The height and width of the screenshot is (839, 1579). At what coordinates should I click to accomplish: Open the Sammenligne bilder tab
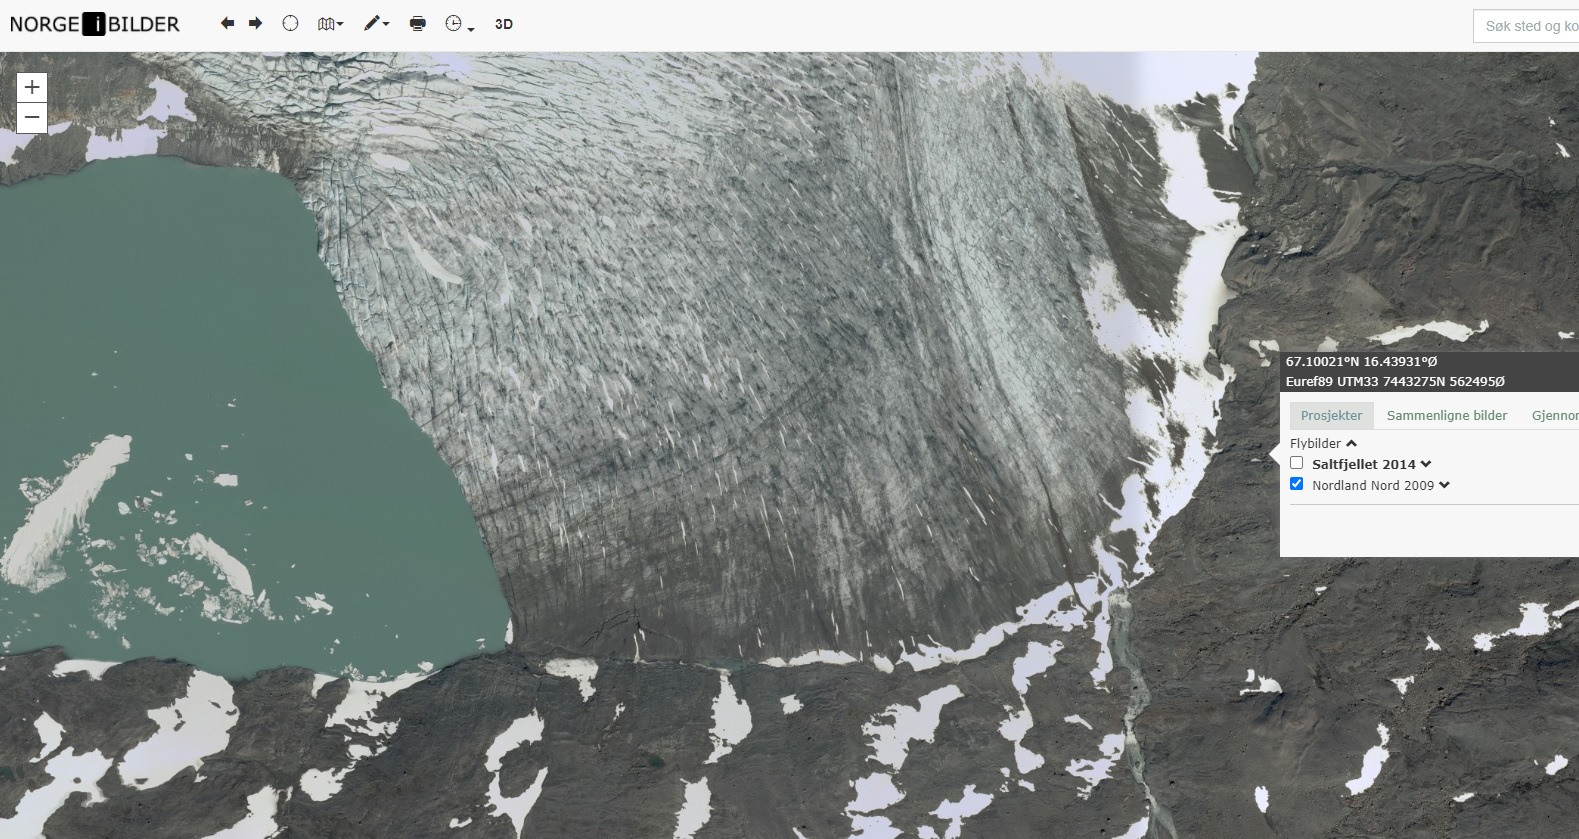point(1446,416)
